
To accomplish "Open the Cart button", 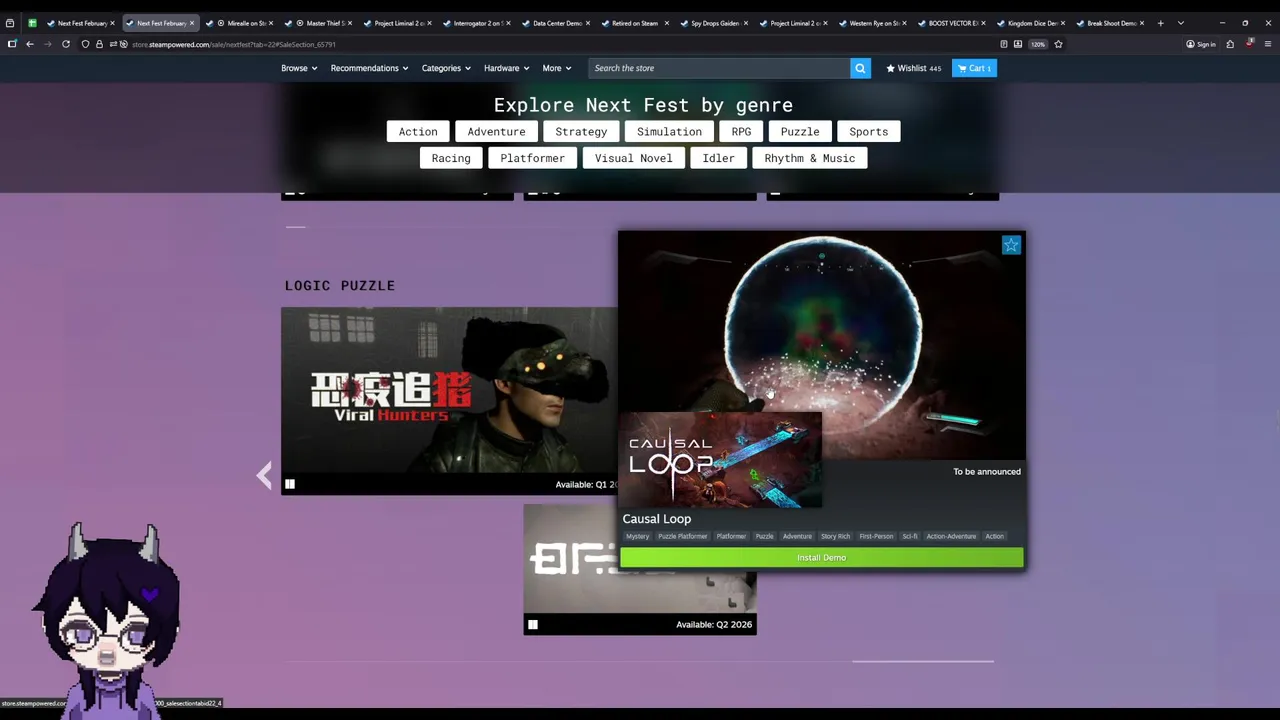I will pos(974,68).
